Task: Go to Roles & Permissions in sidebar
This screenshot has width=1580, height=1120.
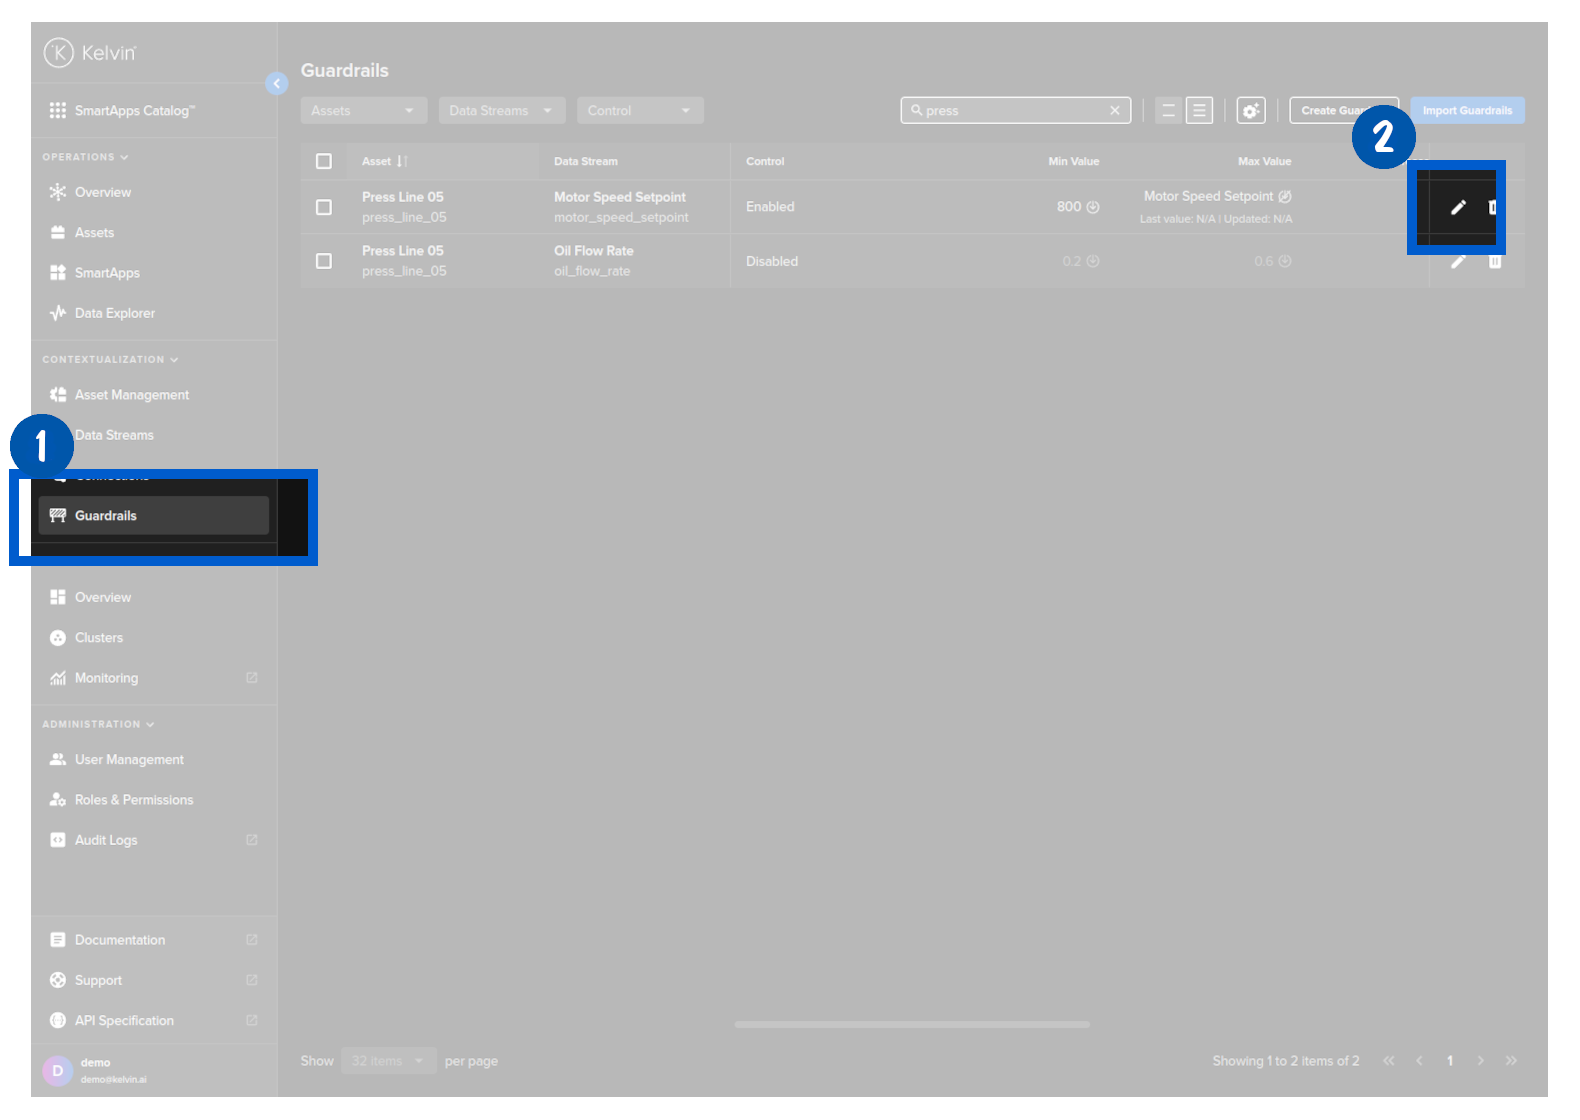Action: point(133,800)
